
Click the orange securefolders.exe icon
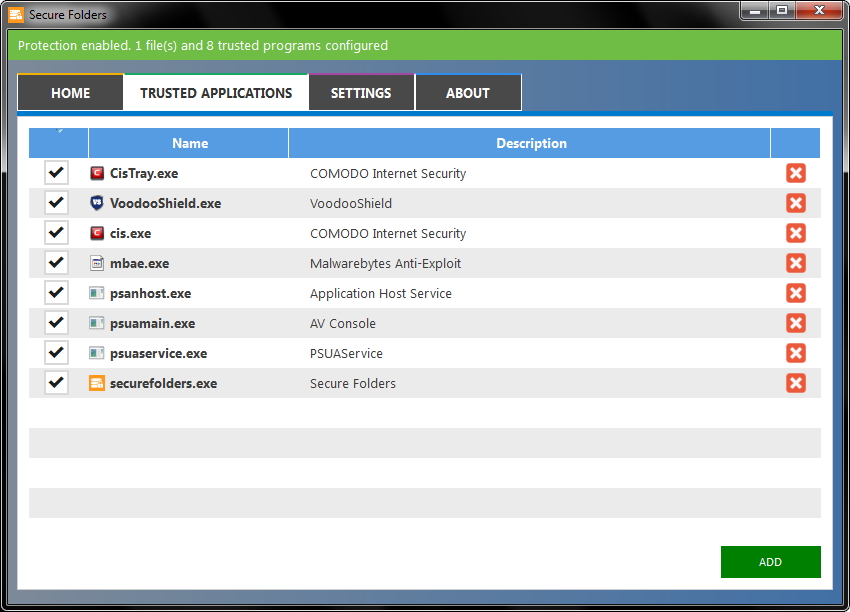(96, 383)
